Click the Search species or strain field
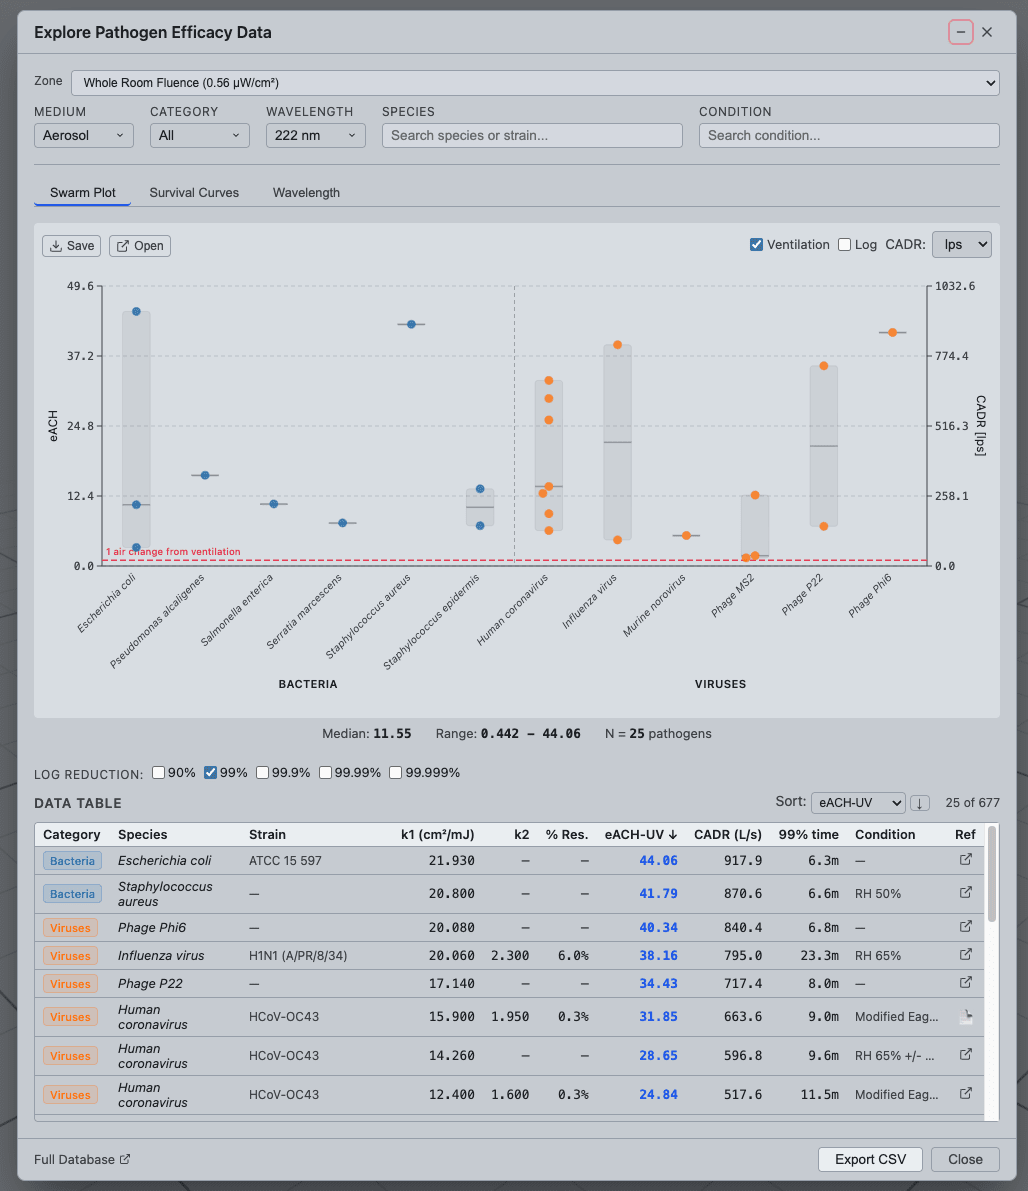Image resolution: width=1028 pixels, height=1191 pixels. [532, 135]
